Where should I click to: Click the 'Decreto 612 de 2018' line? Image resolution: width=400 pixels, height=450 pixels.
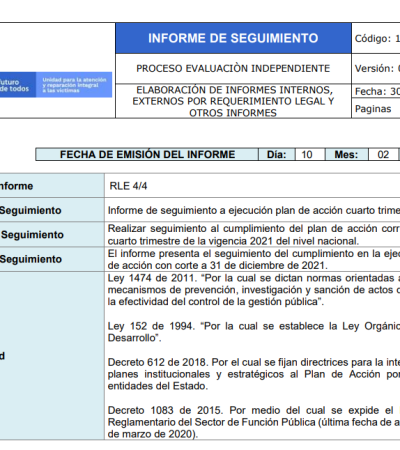[254, 362]
